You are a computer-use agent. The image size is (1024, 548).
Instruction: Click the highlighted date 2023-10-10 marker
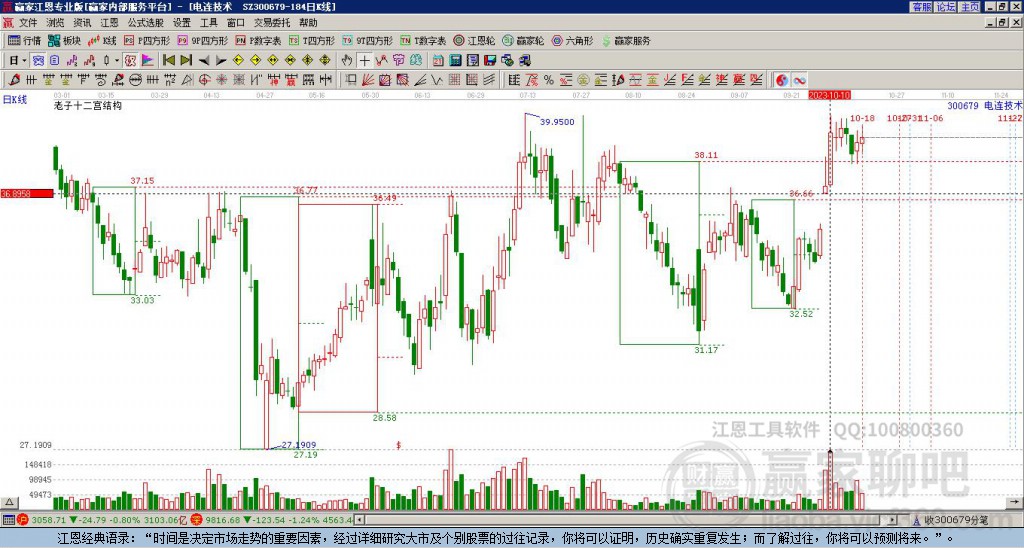[x=829, y=95]
